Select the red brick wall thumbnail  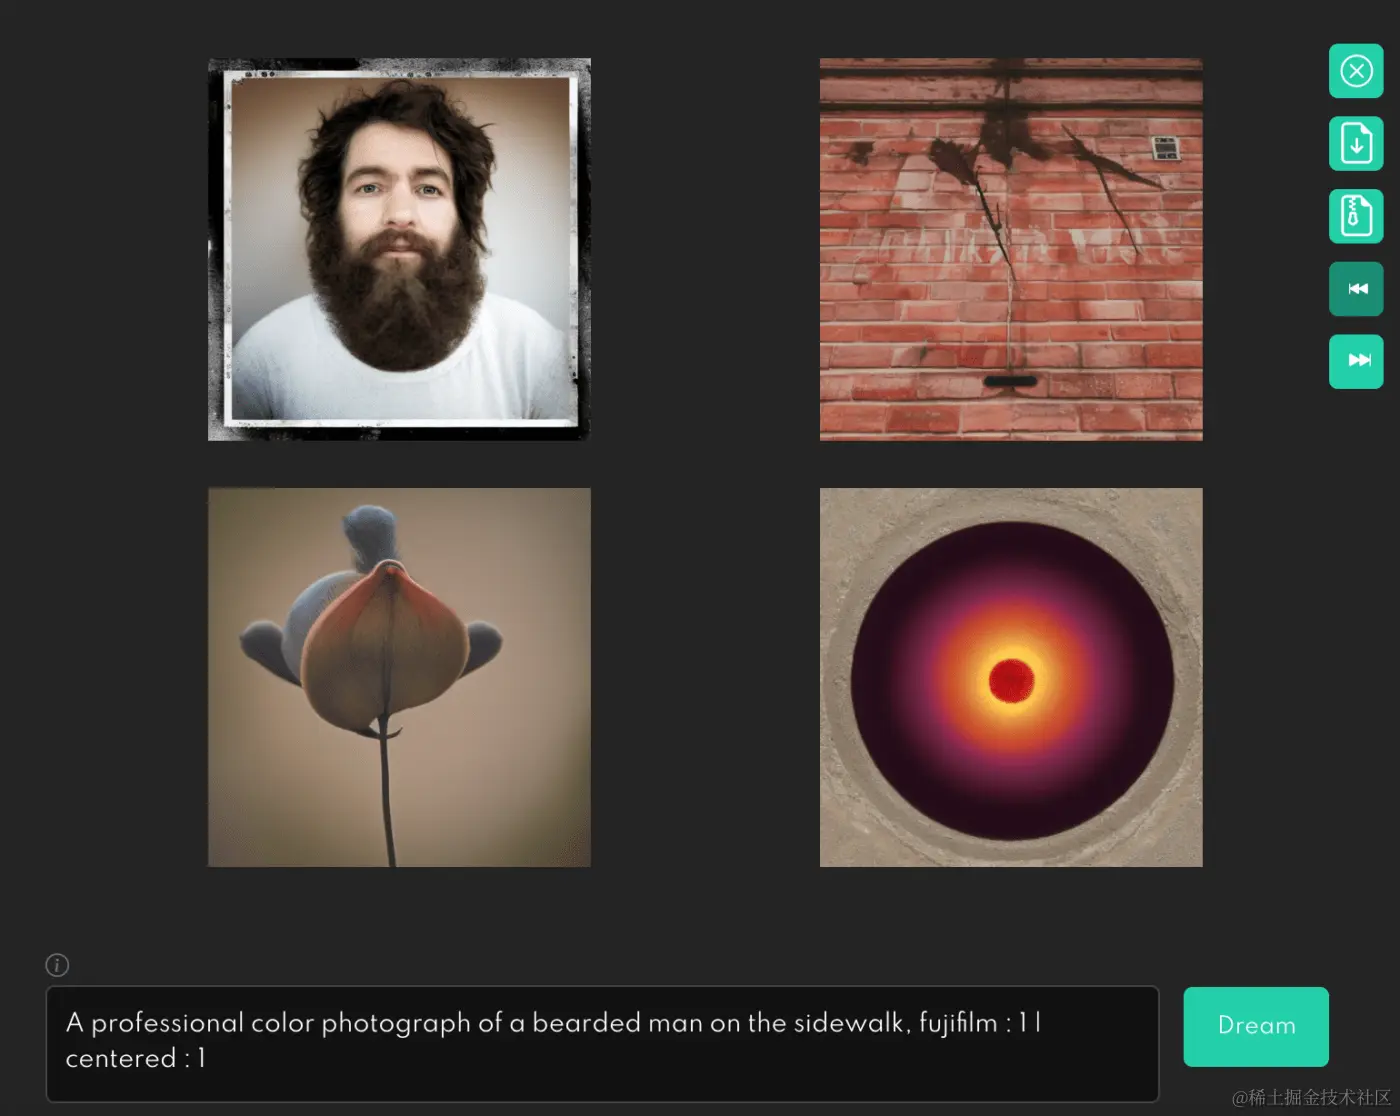[x=1011, y=249]
